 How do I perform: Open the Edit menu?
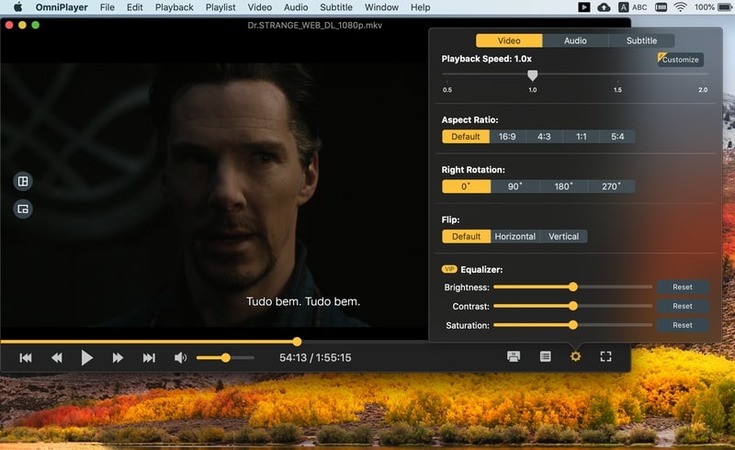pos(135,7)
